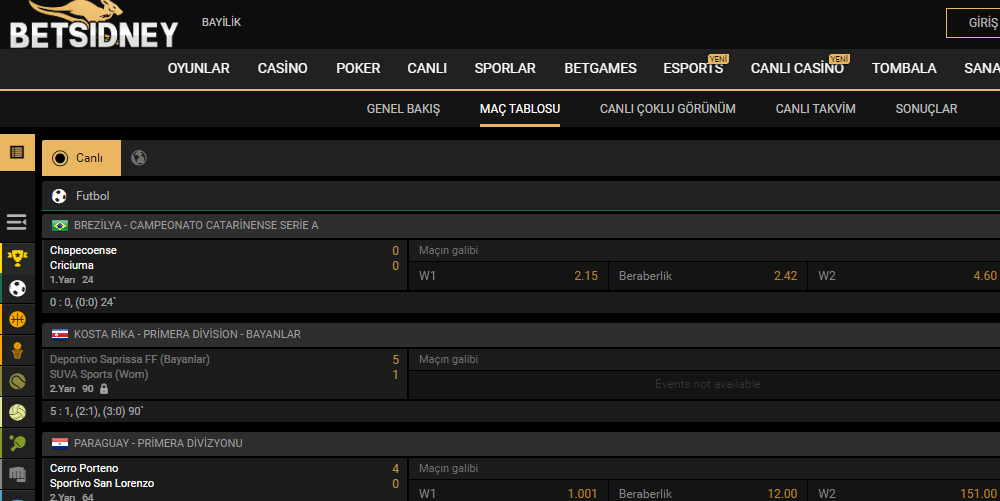Open Deportivo Saprissa FF match row
This screenshot has height=501, width=1000.
[x=224, y=374]
